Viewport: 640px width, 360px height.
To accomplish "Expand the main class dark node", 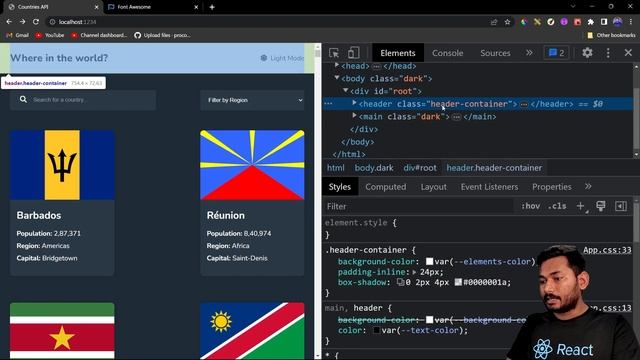I will point(354,116).
